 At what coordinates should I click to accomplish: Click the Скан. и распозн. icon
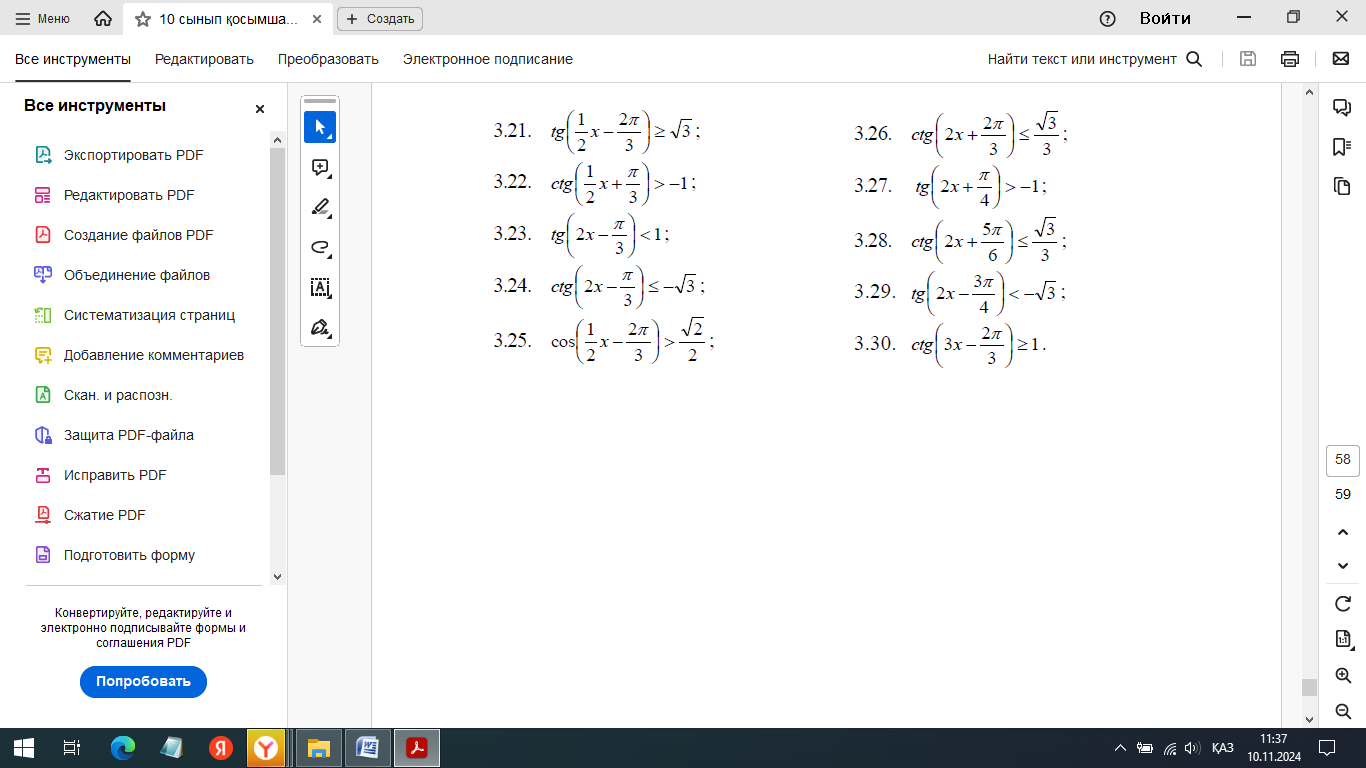point(43,395)
